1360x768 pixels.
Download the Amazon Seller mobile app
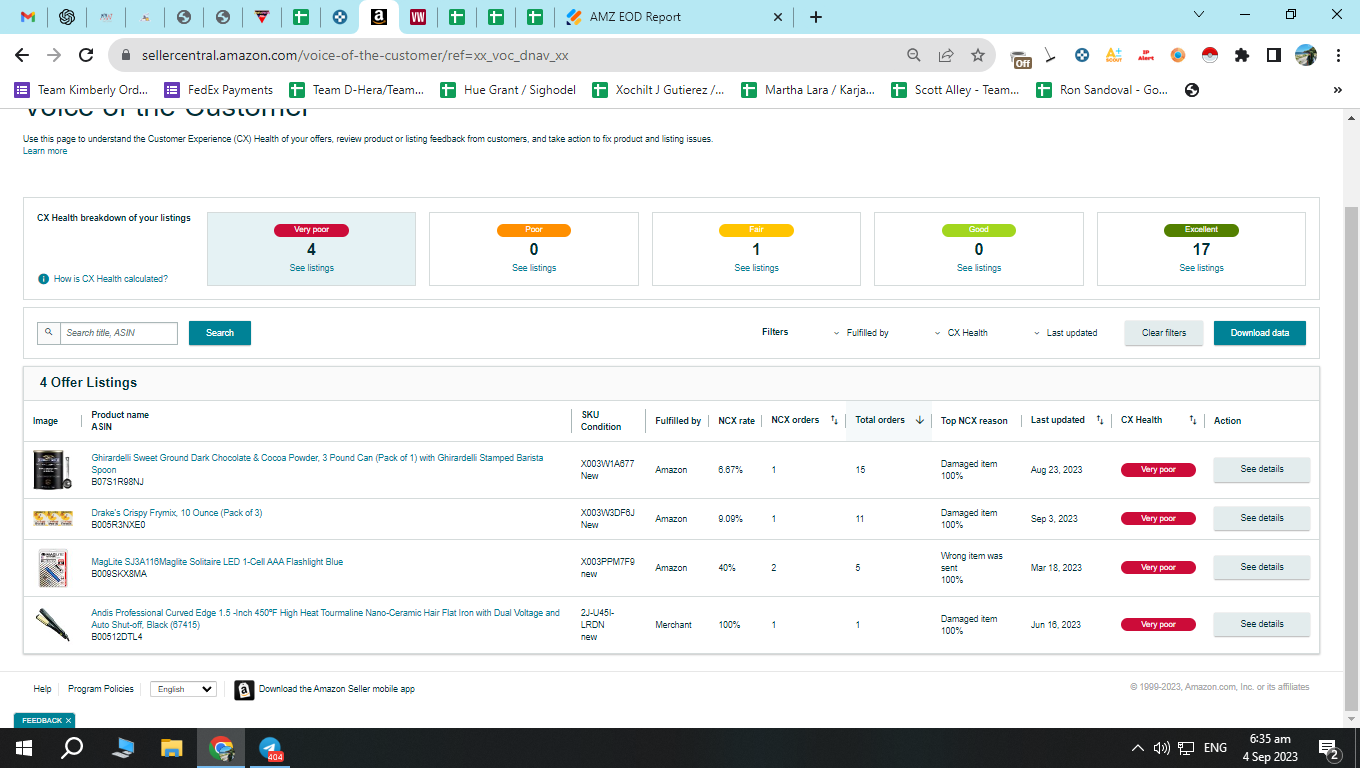[324, 689]
